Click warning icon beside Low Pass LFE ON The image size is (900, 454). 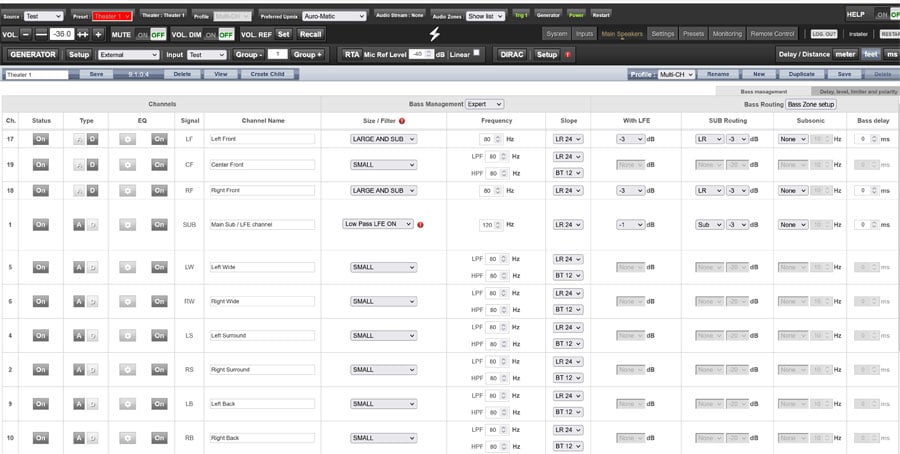click(420, 225)
